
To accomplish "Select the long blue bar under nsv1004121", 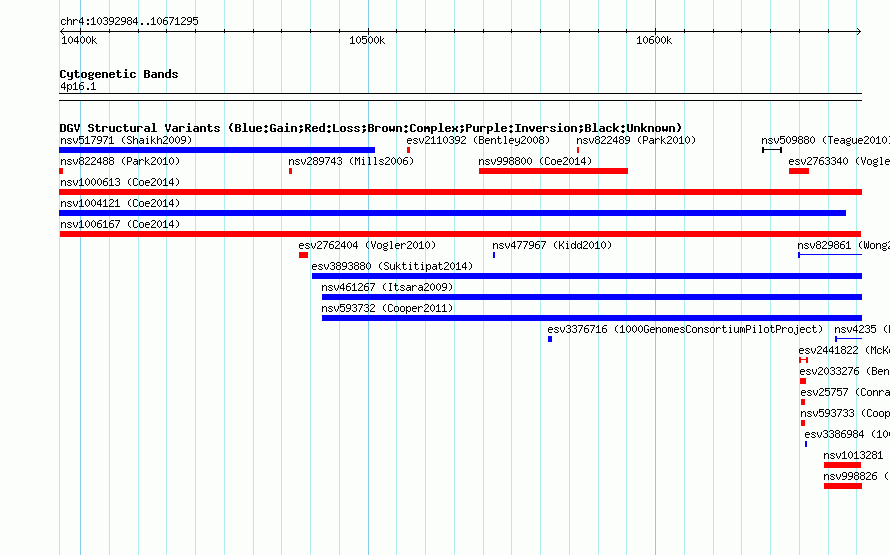I will 452,213.
